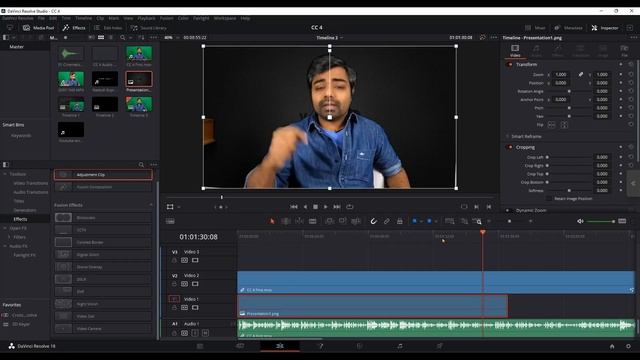Select the CC 4 Final clip on Video 2
Viewport: 640px width, 360px height.
click(x=436, y=282)
